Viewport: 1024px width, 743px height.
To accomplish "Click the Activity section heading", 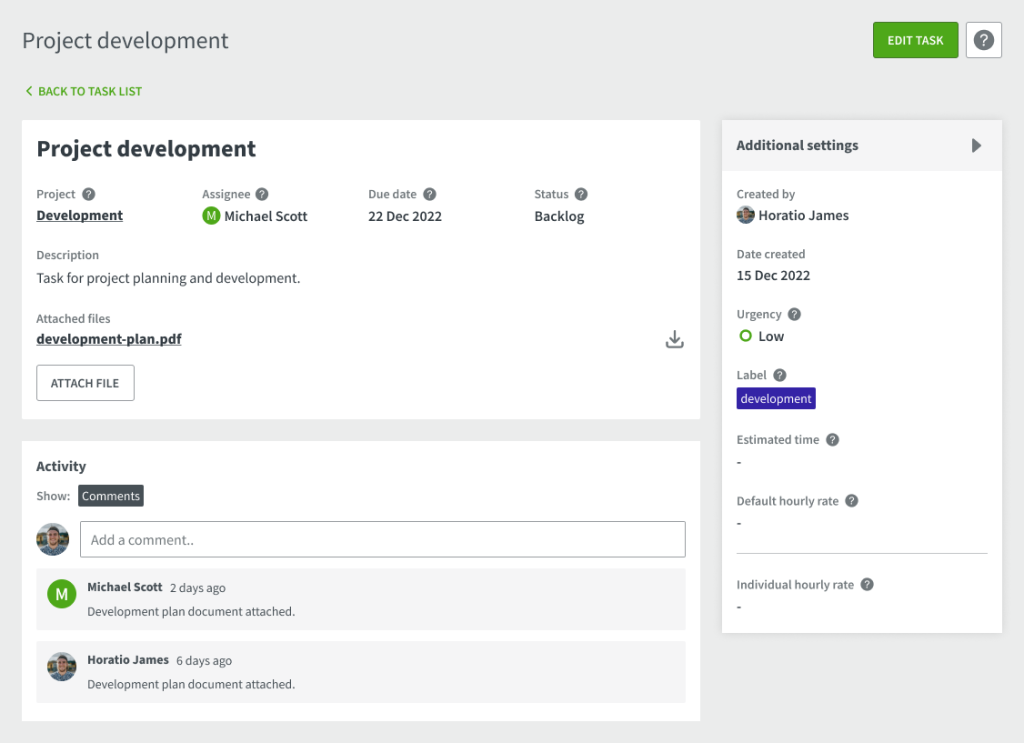I will pos(61,466).
